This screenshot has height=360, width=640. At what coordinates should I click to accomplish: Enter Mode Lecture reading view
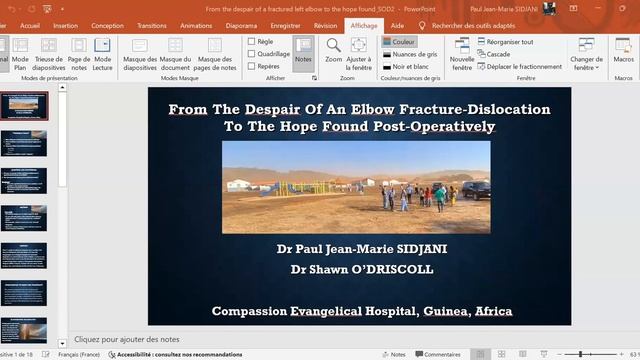point(102,55)
